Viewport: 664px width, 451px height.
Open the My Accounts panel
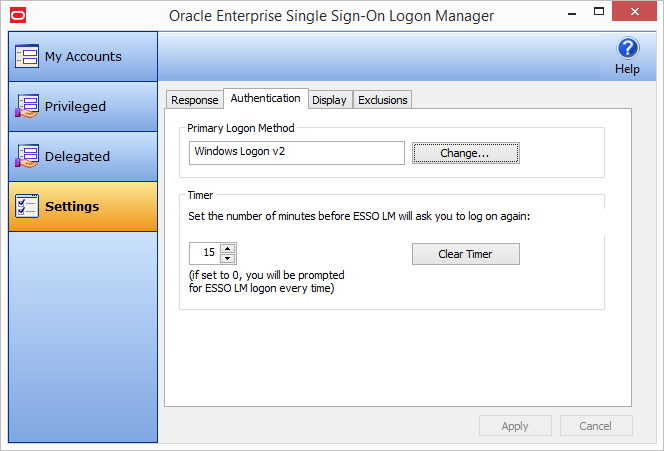click(83, 56)
